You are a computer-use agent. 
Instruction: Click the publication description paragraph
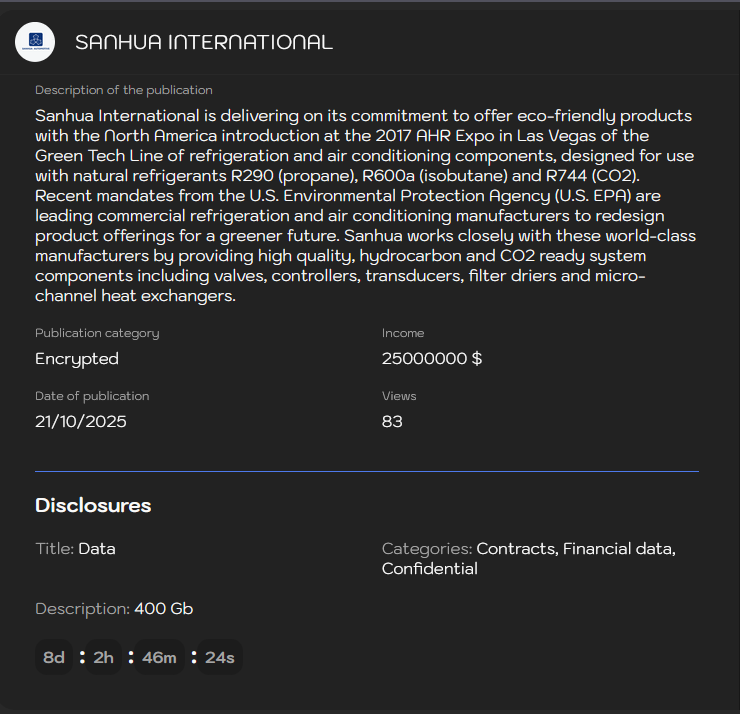366,206
